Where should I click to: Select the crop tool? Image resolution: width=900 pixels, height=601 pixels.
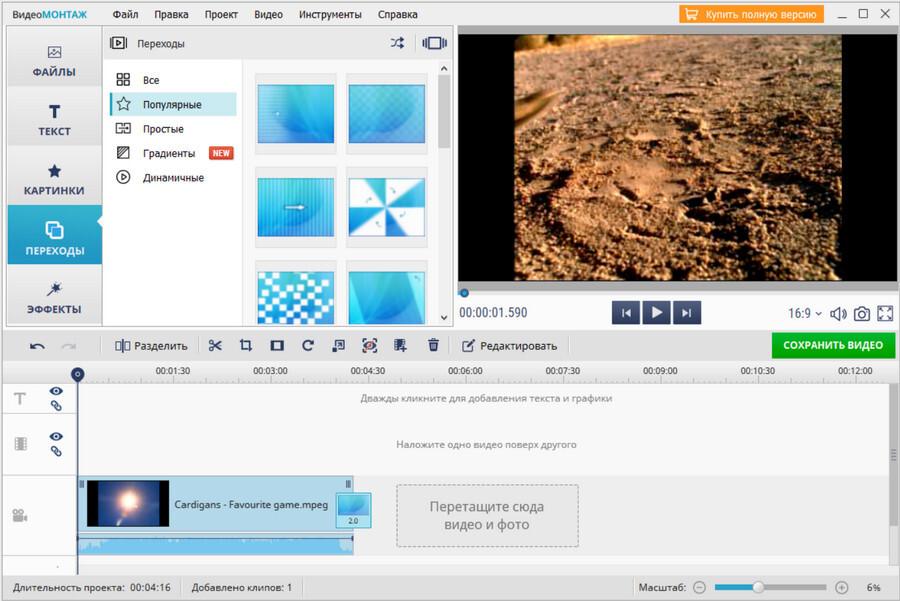246,346
